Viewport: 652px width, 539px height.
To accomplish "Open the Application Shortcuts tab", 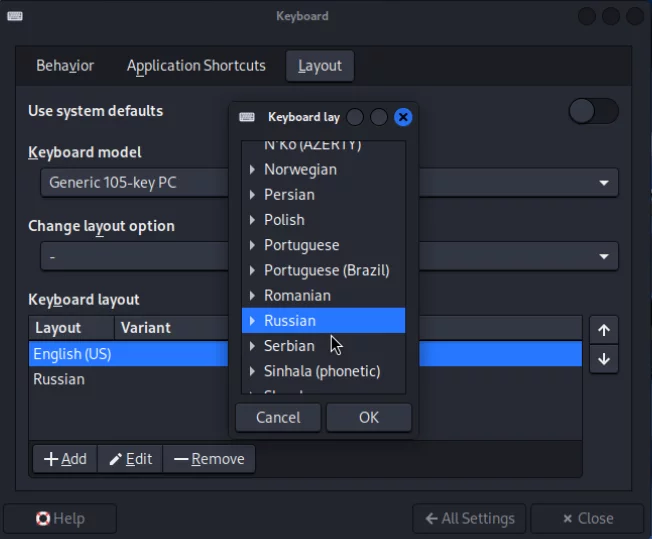I will coord(196,66).
